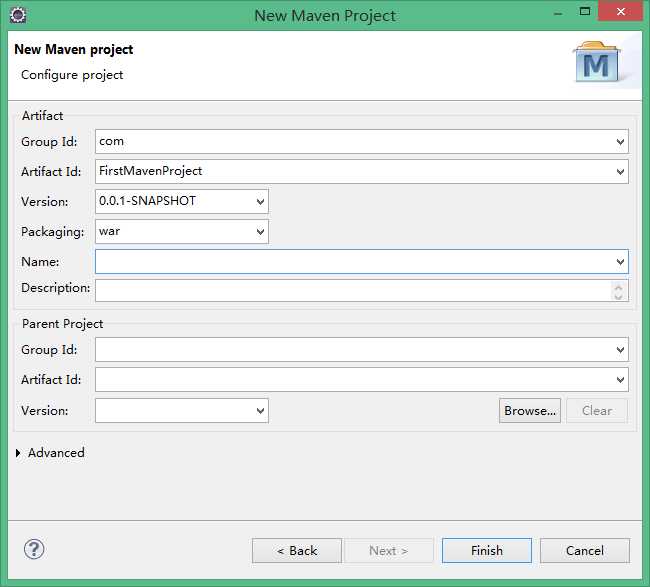The image size is (650, 587).
Task: Open the Parent Project Version dropdown arrow
Action: click(260, 411)
